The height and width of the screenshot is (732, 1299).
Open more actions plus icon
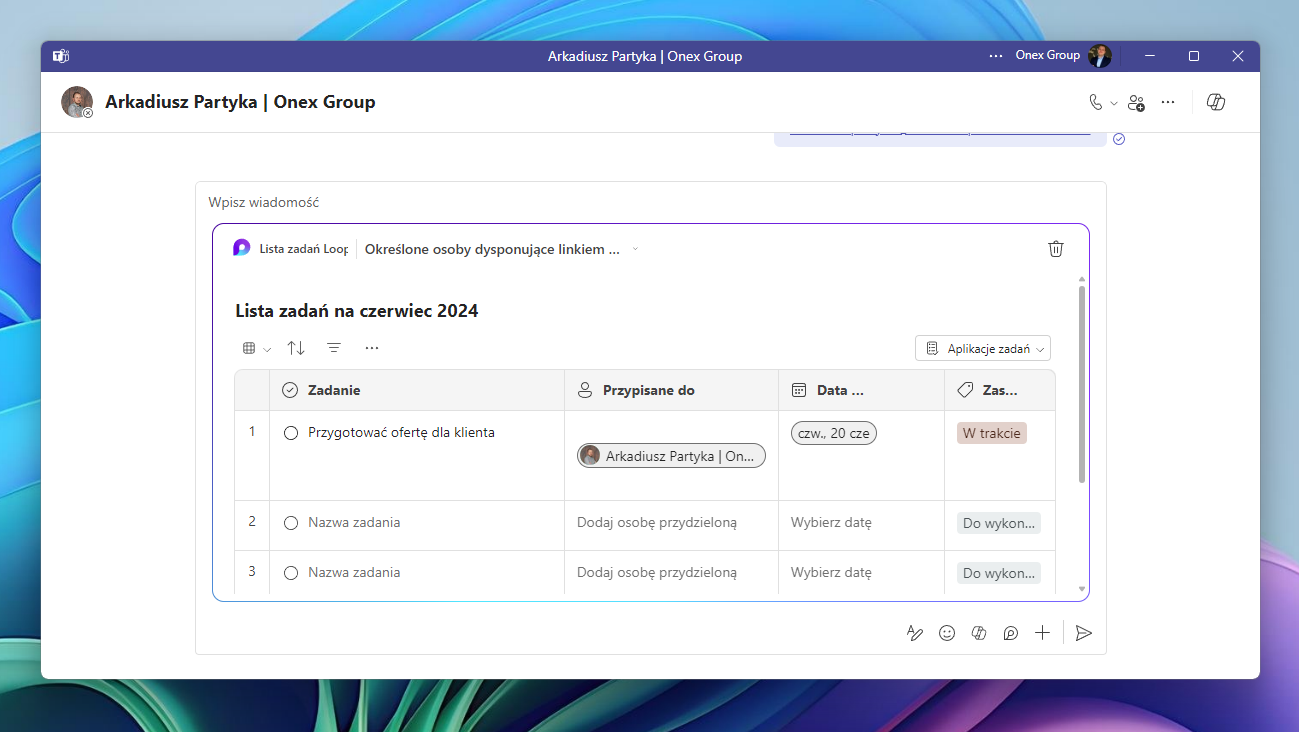pyautogui.click(x=1043, y=633)
